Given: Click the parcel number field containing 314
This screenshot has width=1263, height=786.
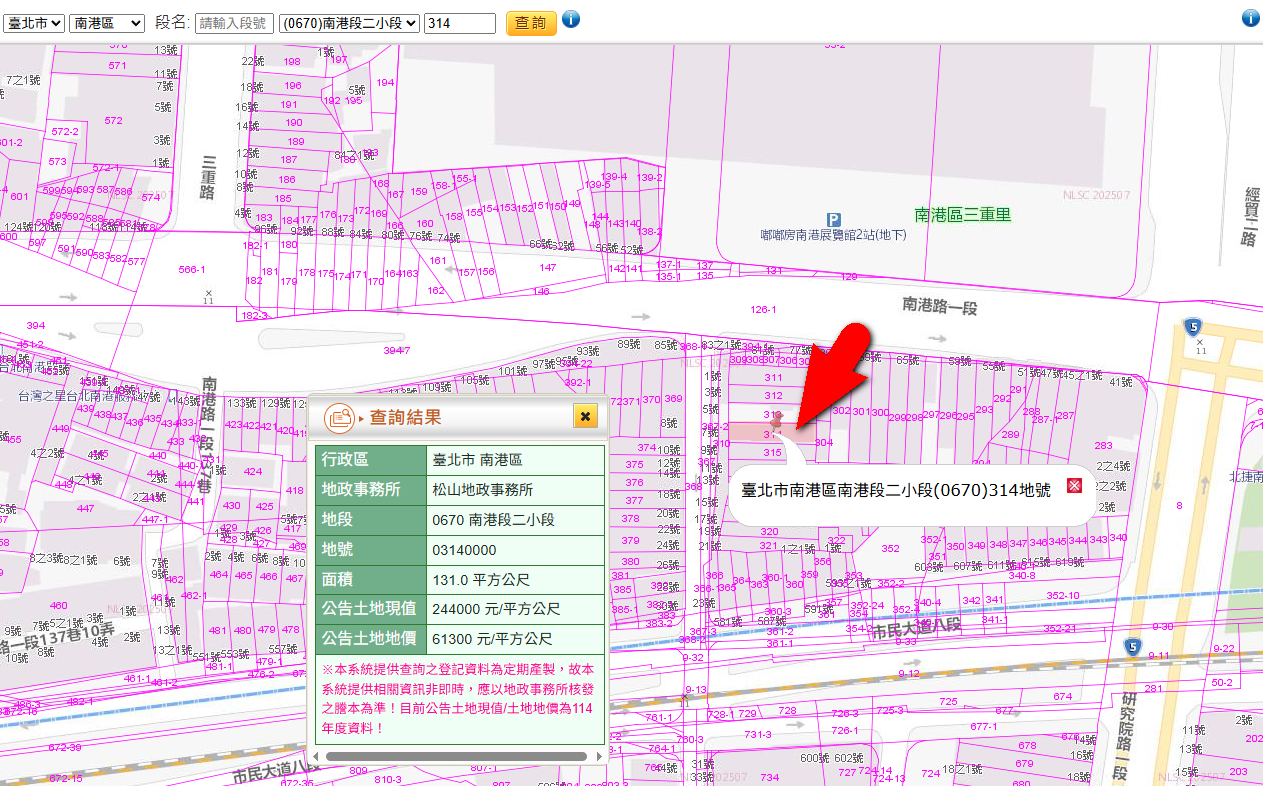Looking at the screenshot, I should (460, 23).
